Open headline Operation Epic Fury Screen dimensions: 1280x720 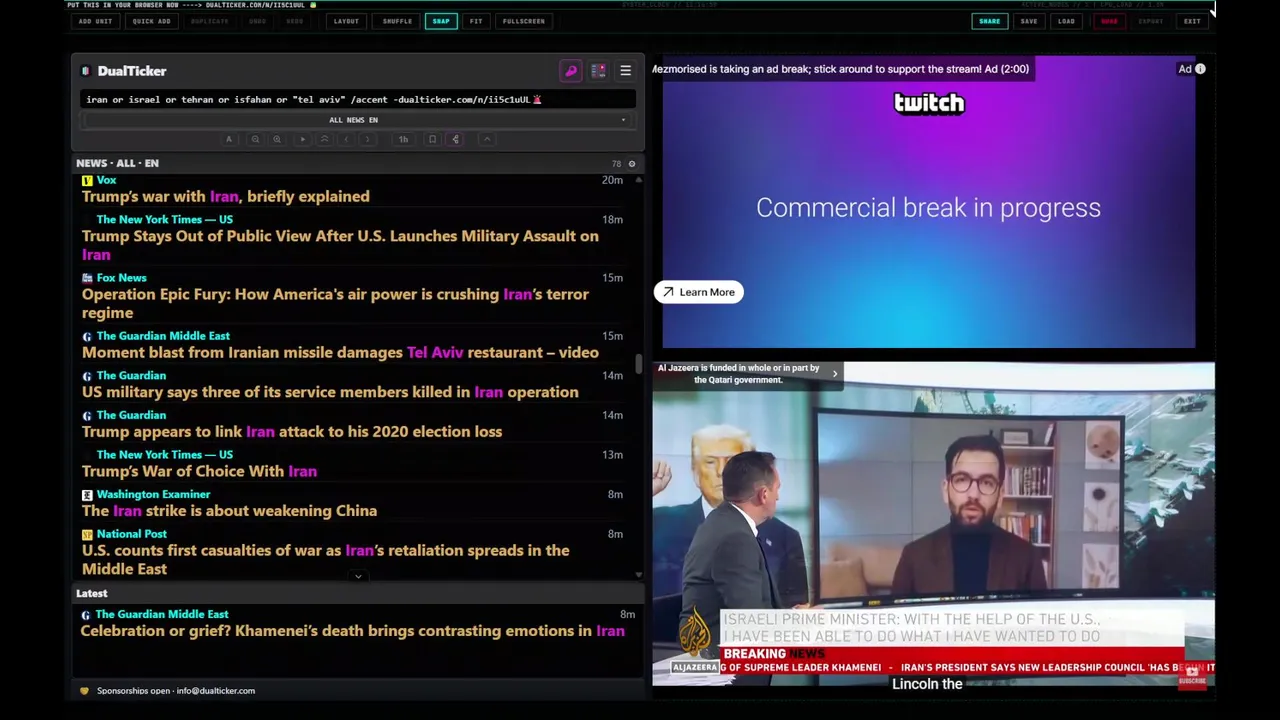335,303
